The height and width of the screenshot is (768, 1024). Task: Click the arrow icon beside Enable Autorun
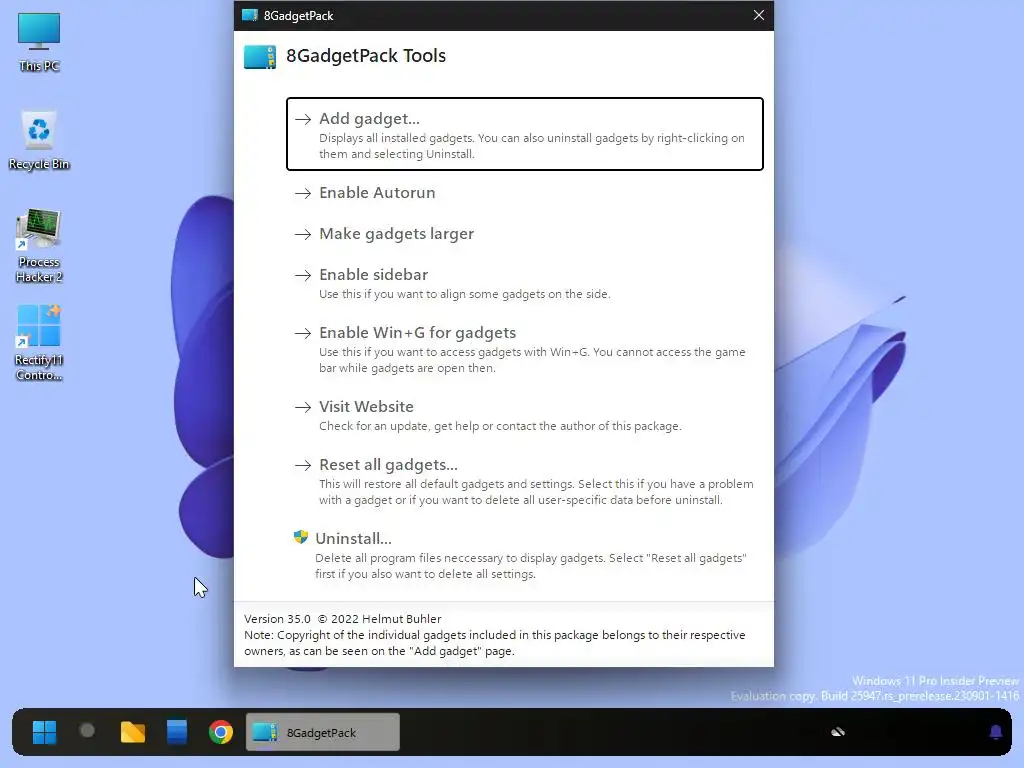(x=302, y=193)
